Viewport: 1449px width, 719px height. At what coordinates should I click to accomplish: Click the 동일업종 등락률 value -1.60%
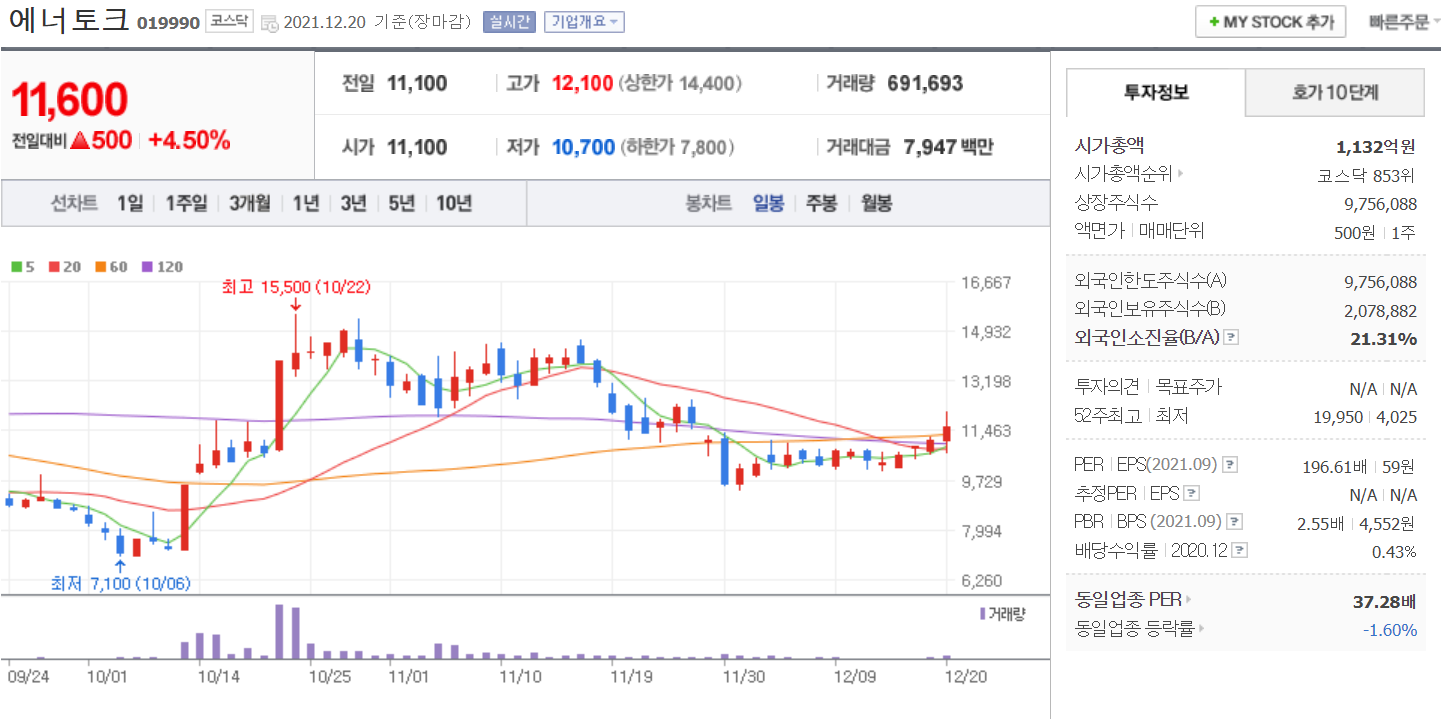coord(1390,630)
